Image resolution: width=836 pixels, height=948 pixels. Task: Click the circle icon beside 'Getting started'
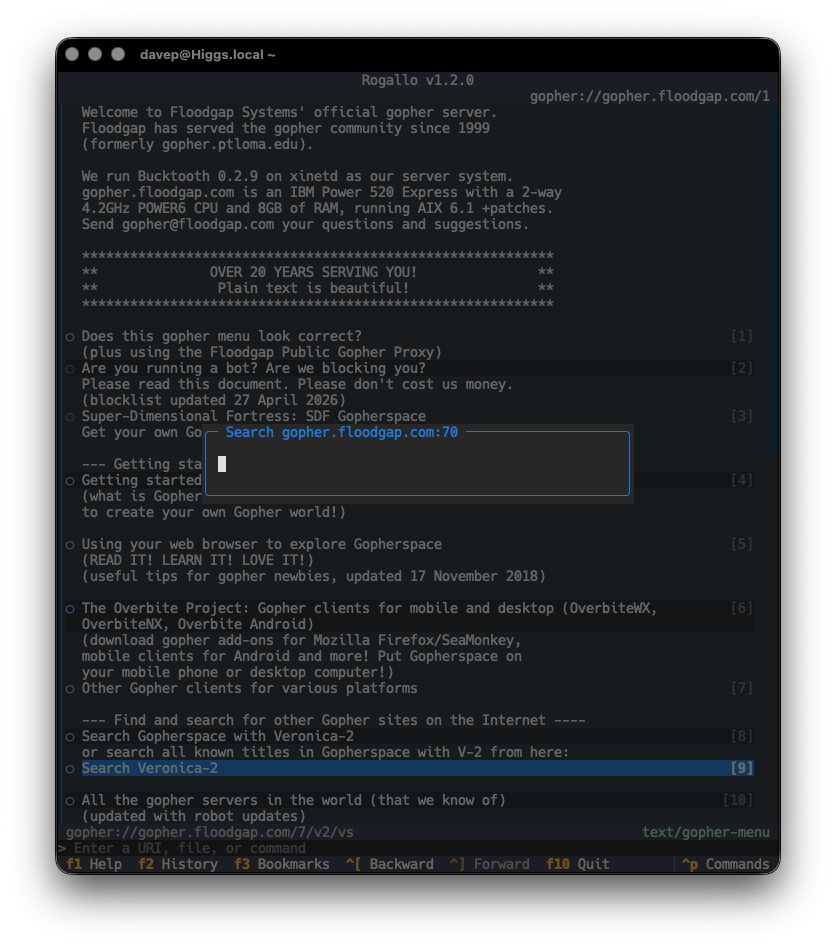tap(70, 481)
